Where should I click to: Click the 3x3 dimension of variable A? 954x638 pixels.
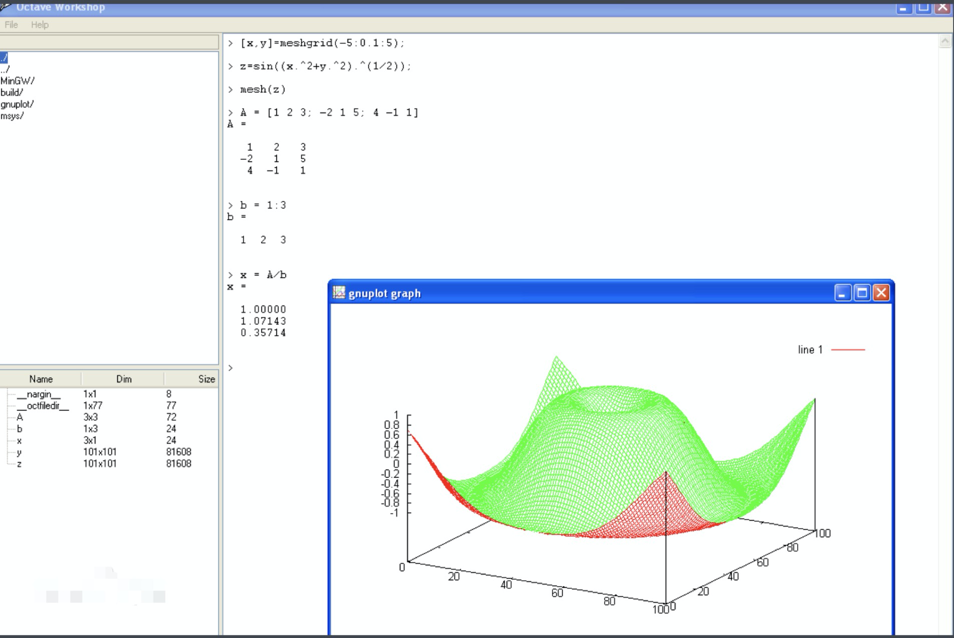(x=90, y=417)
